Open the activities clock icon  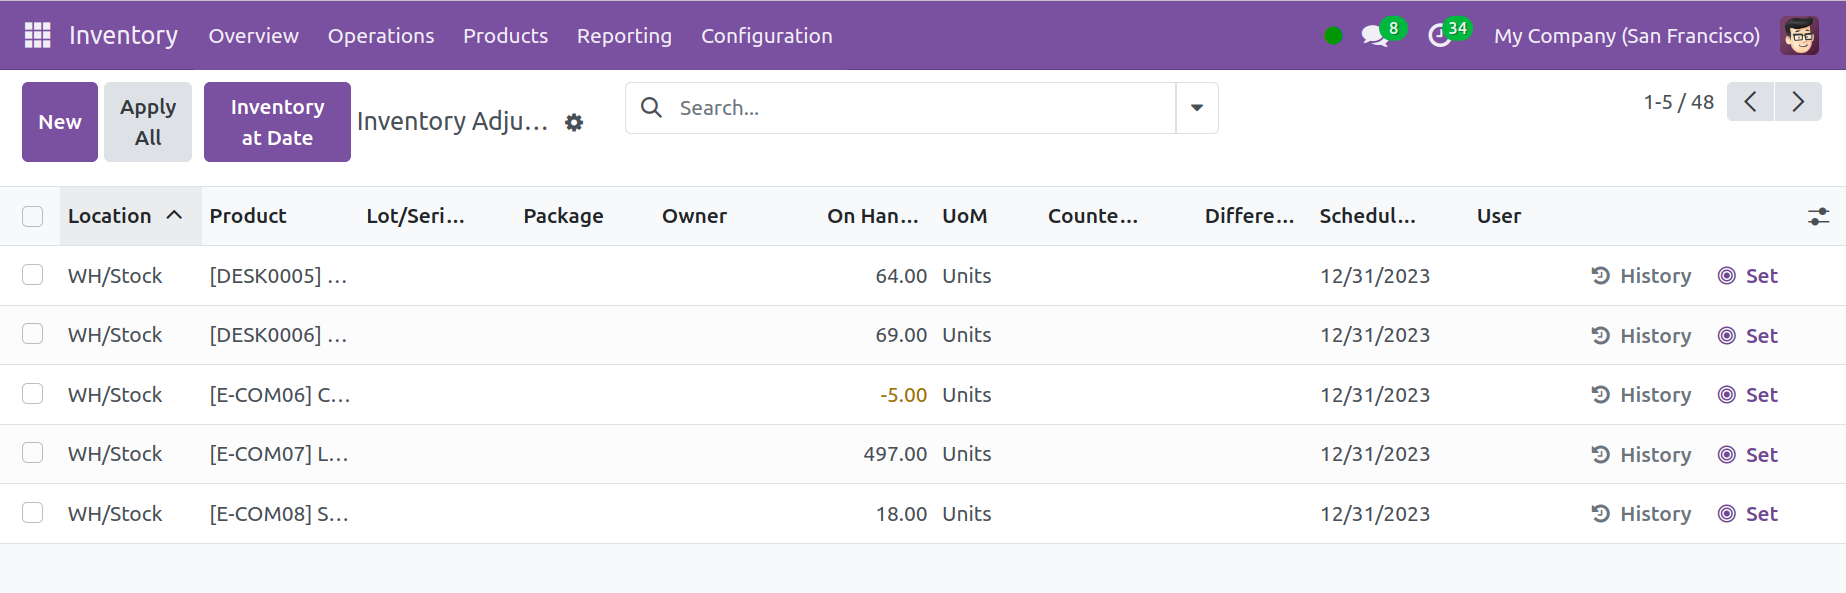coord(1439,36)
